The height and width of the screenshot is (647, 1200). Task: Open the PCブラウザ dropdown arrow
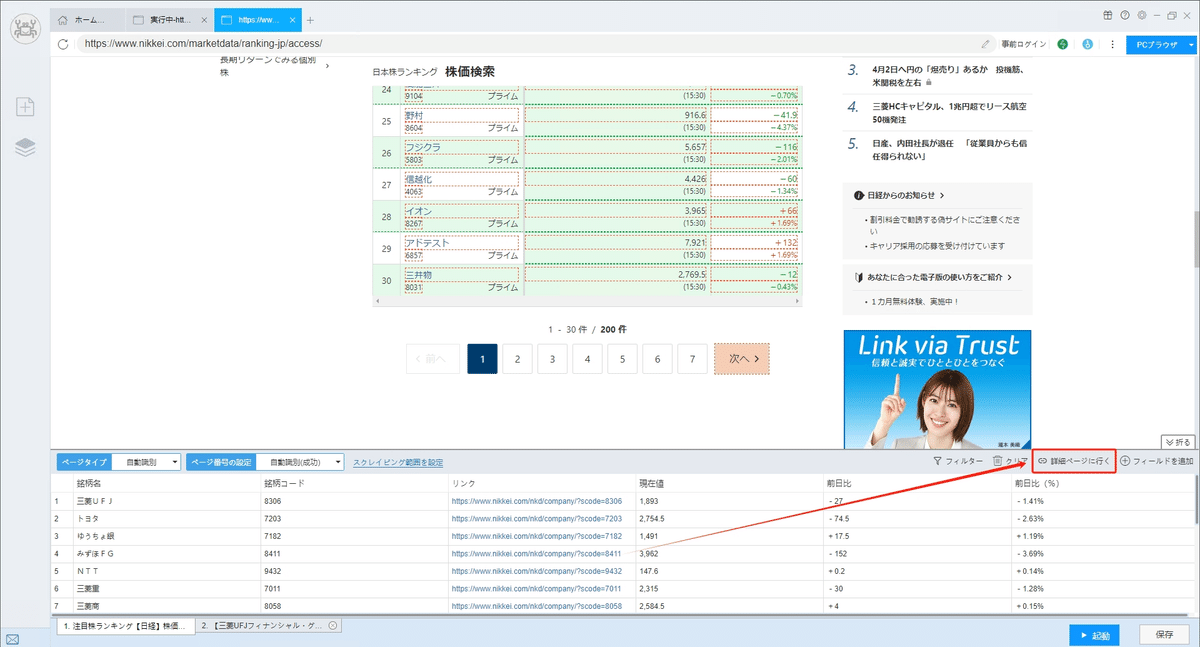[1190, 44]
